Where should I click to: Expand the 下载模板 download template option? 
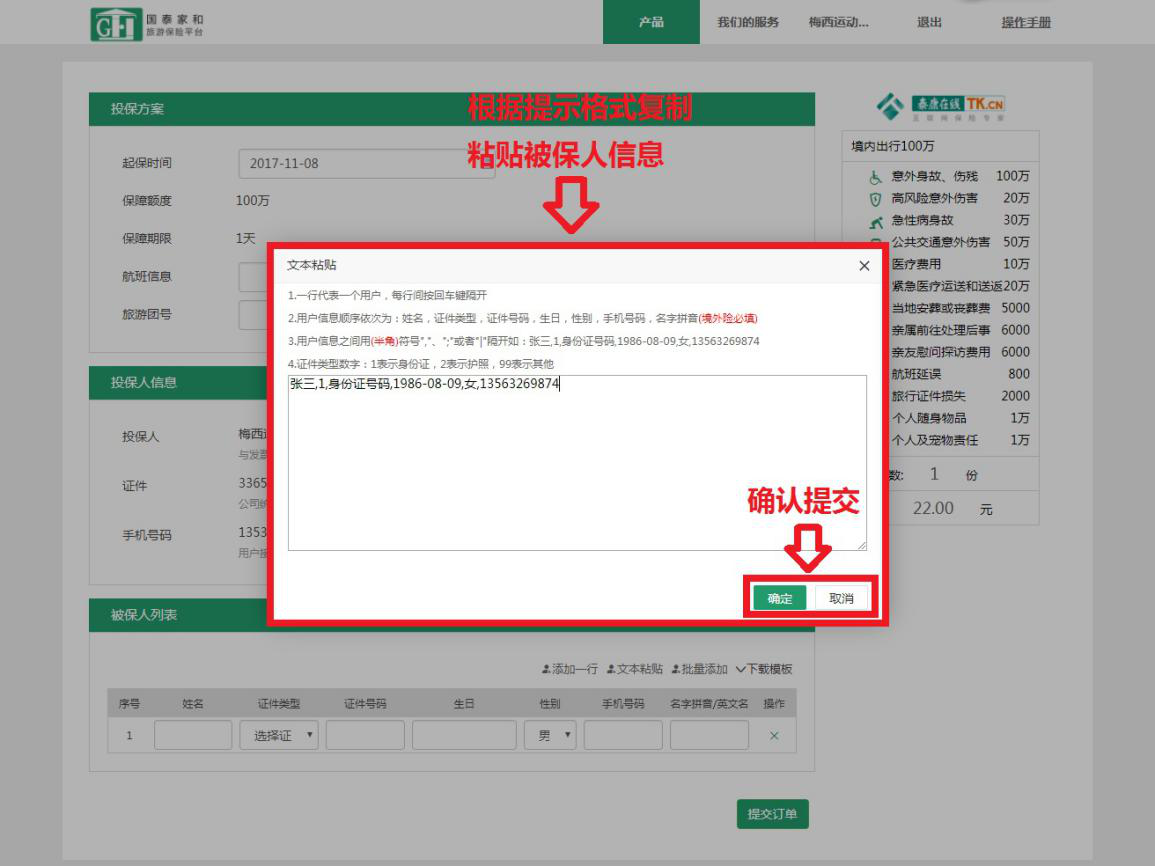pos(764,669)
